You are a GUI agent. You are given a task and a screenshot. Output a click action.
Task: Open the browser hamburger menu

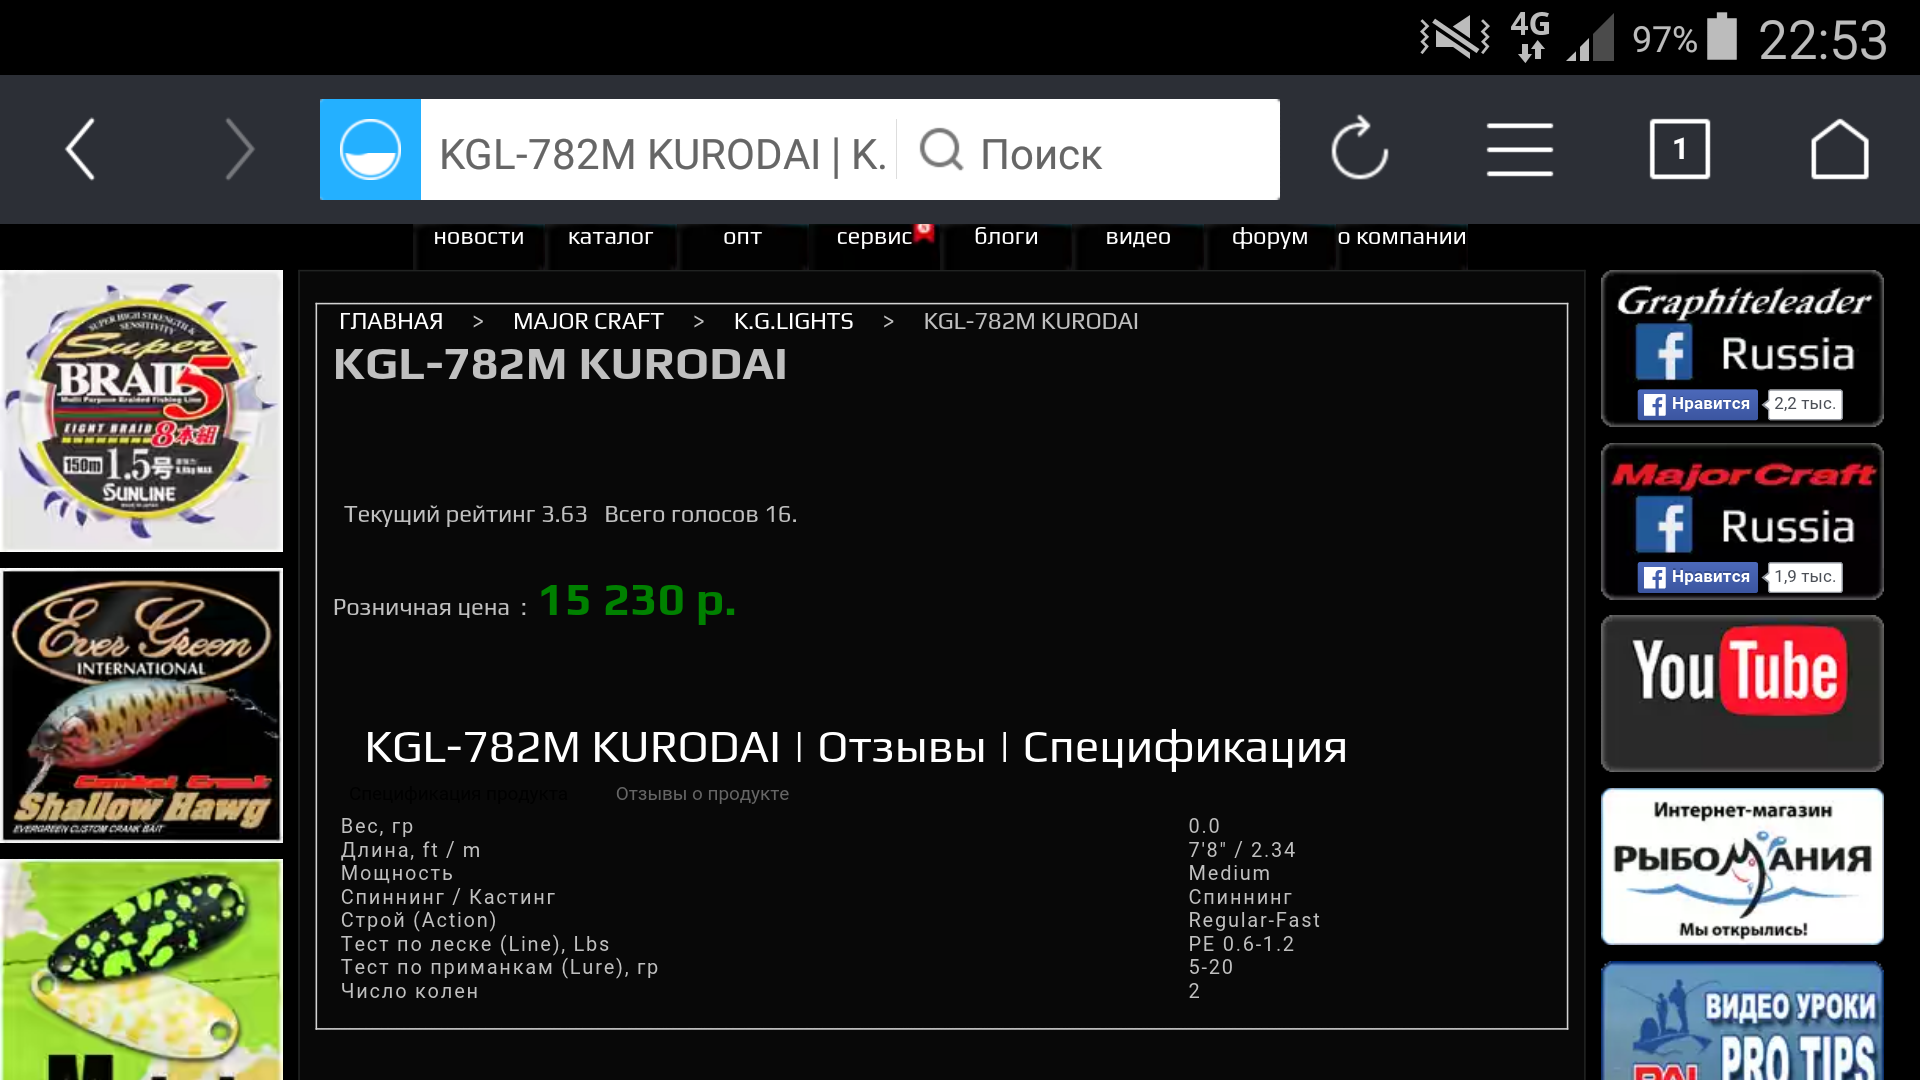pyautogui.click(x=1519, y=150)
